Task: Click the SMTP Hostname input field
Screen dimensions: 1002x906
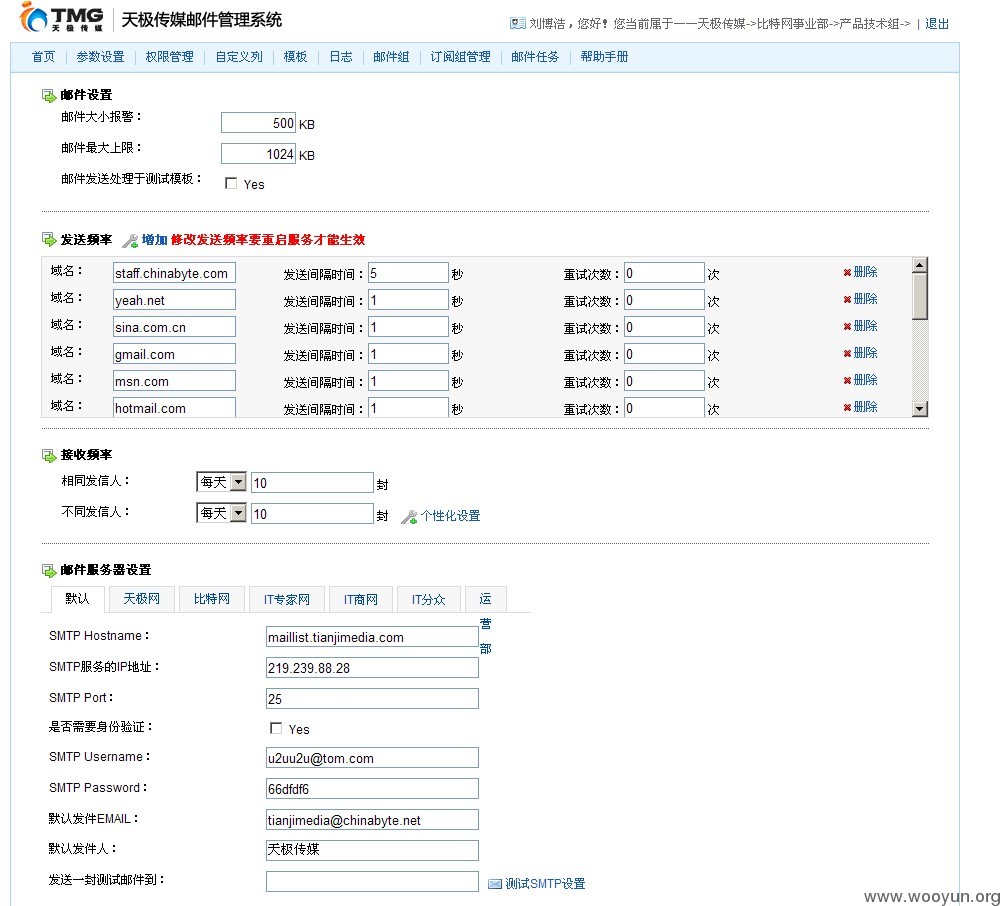Action: click(372, 637)
